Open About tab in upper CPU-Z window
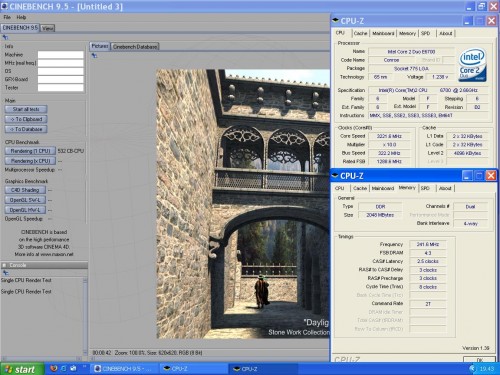The width and height of the screenshot is (500, 375). point(445,33)
